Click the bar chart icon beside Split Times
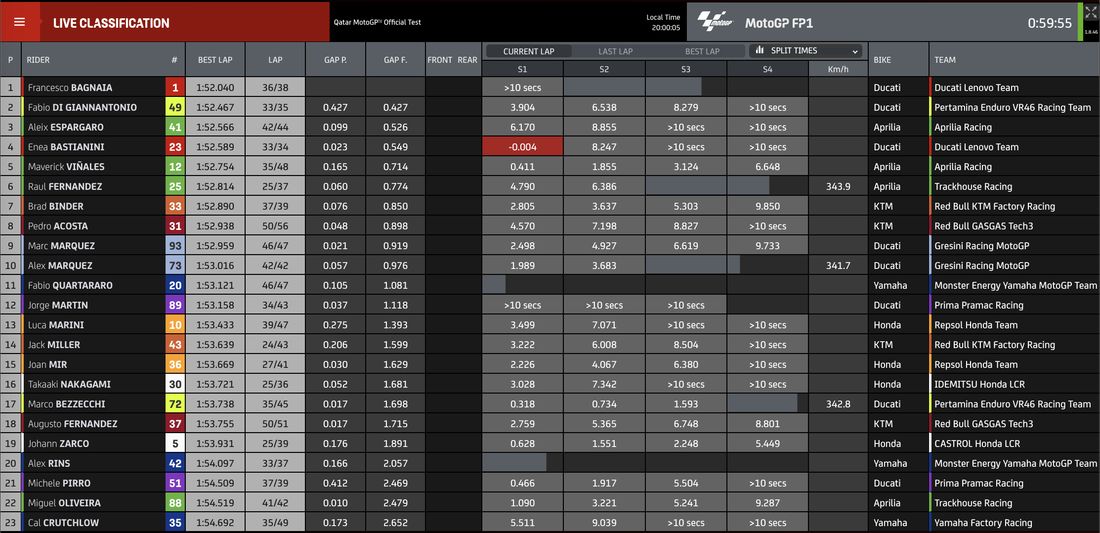The height and width of the screenshot is (533, 1100). [760, 50]
